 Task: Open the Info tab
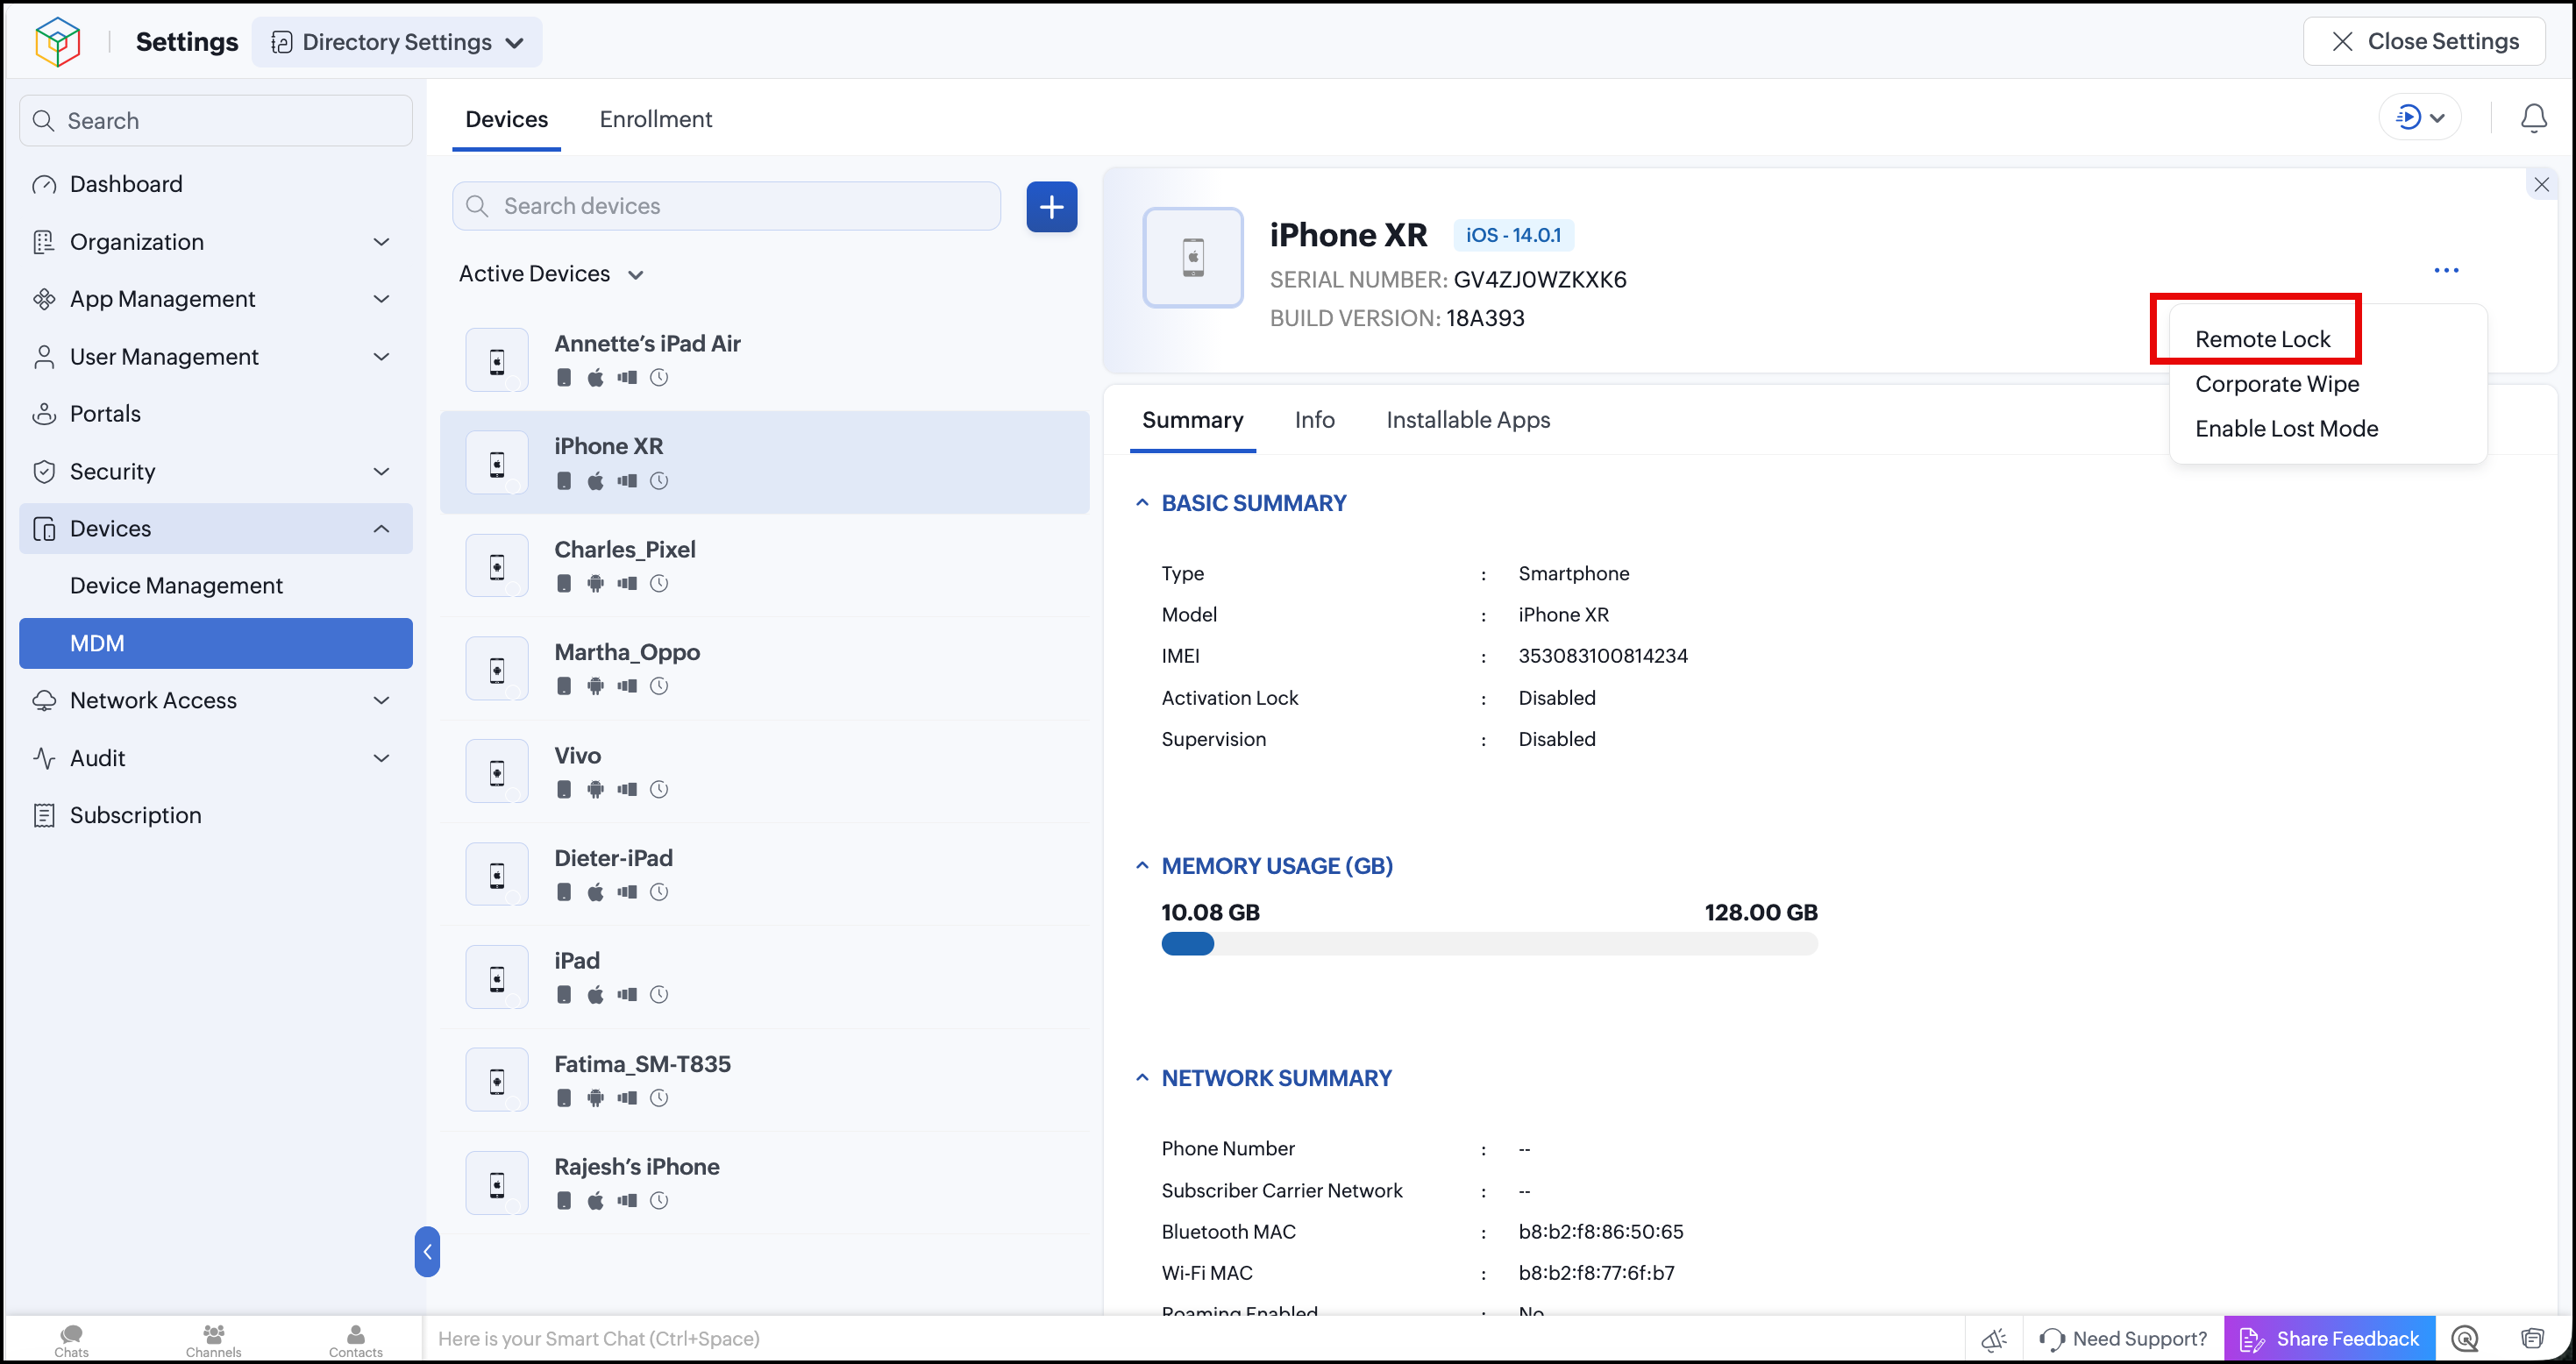click(1314, 420)
